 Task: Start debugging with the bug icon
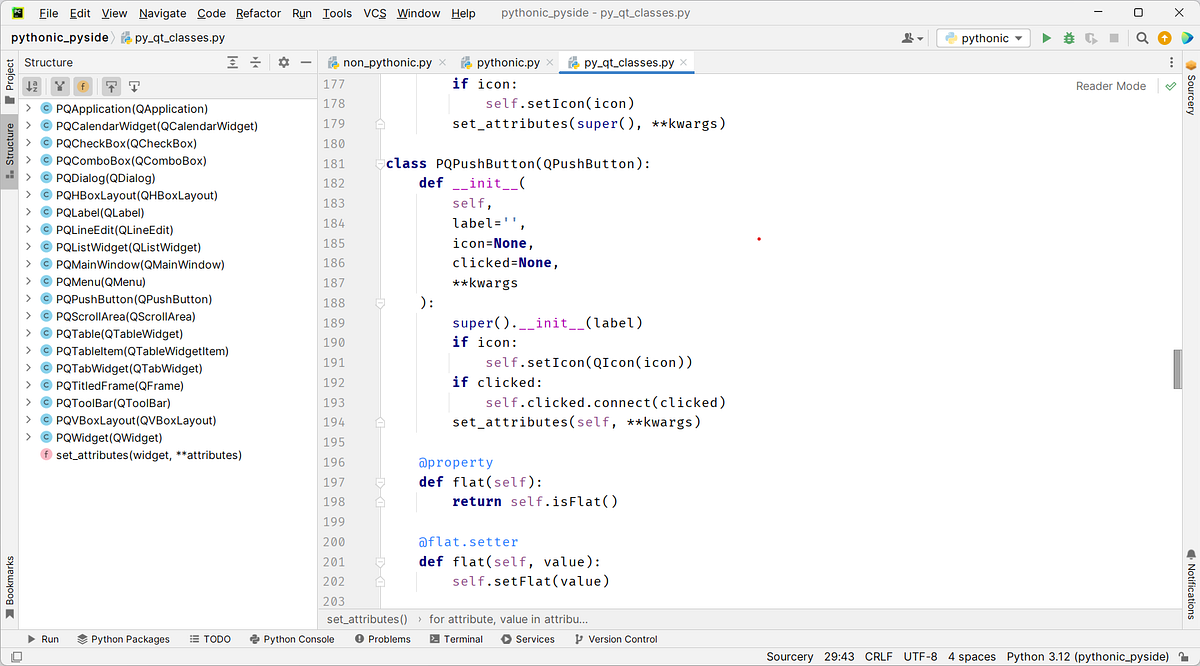coord(1068,37)
